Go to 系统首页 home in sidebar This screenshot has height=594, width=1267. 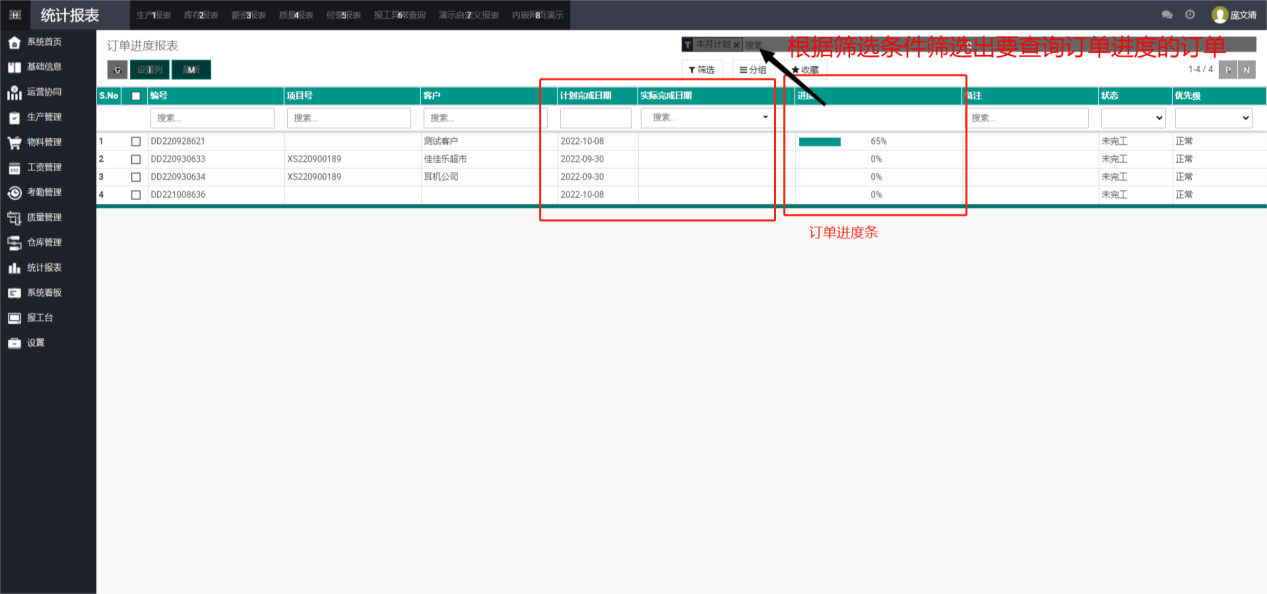(44, 42)
